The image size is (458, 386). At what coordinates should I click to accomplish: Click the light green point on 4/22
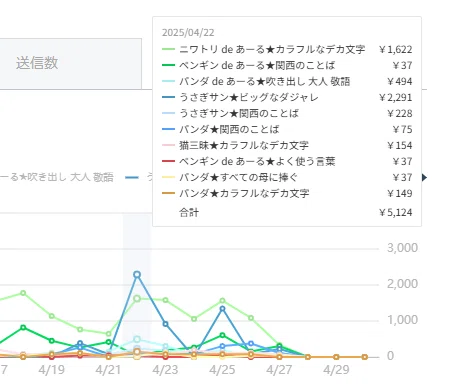(x=137, y=298)
